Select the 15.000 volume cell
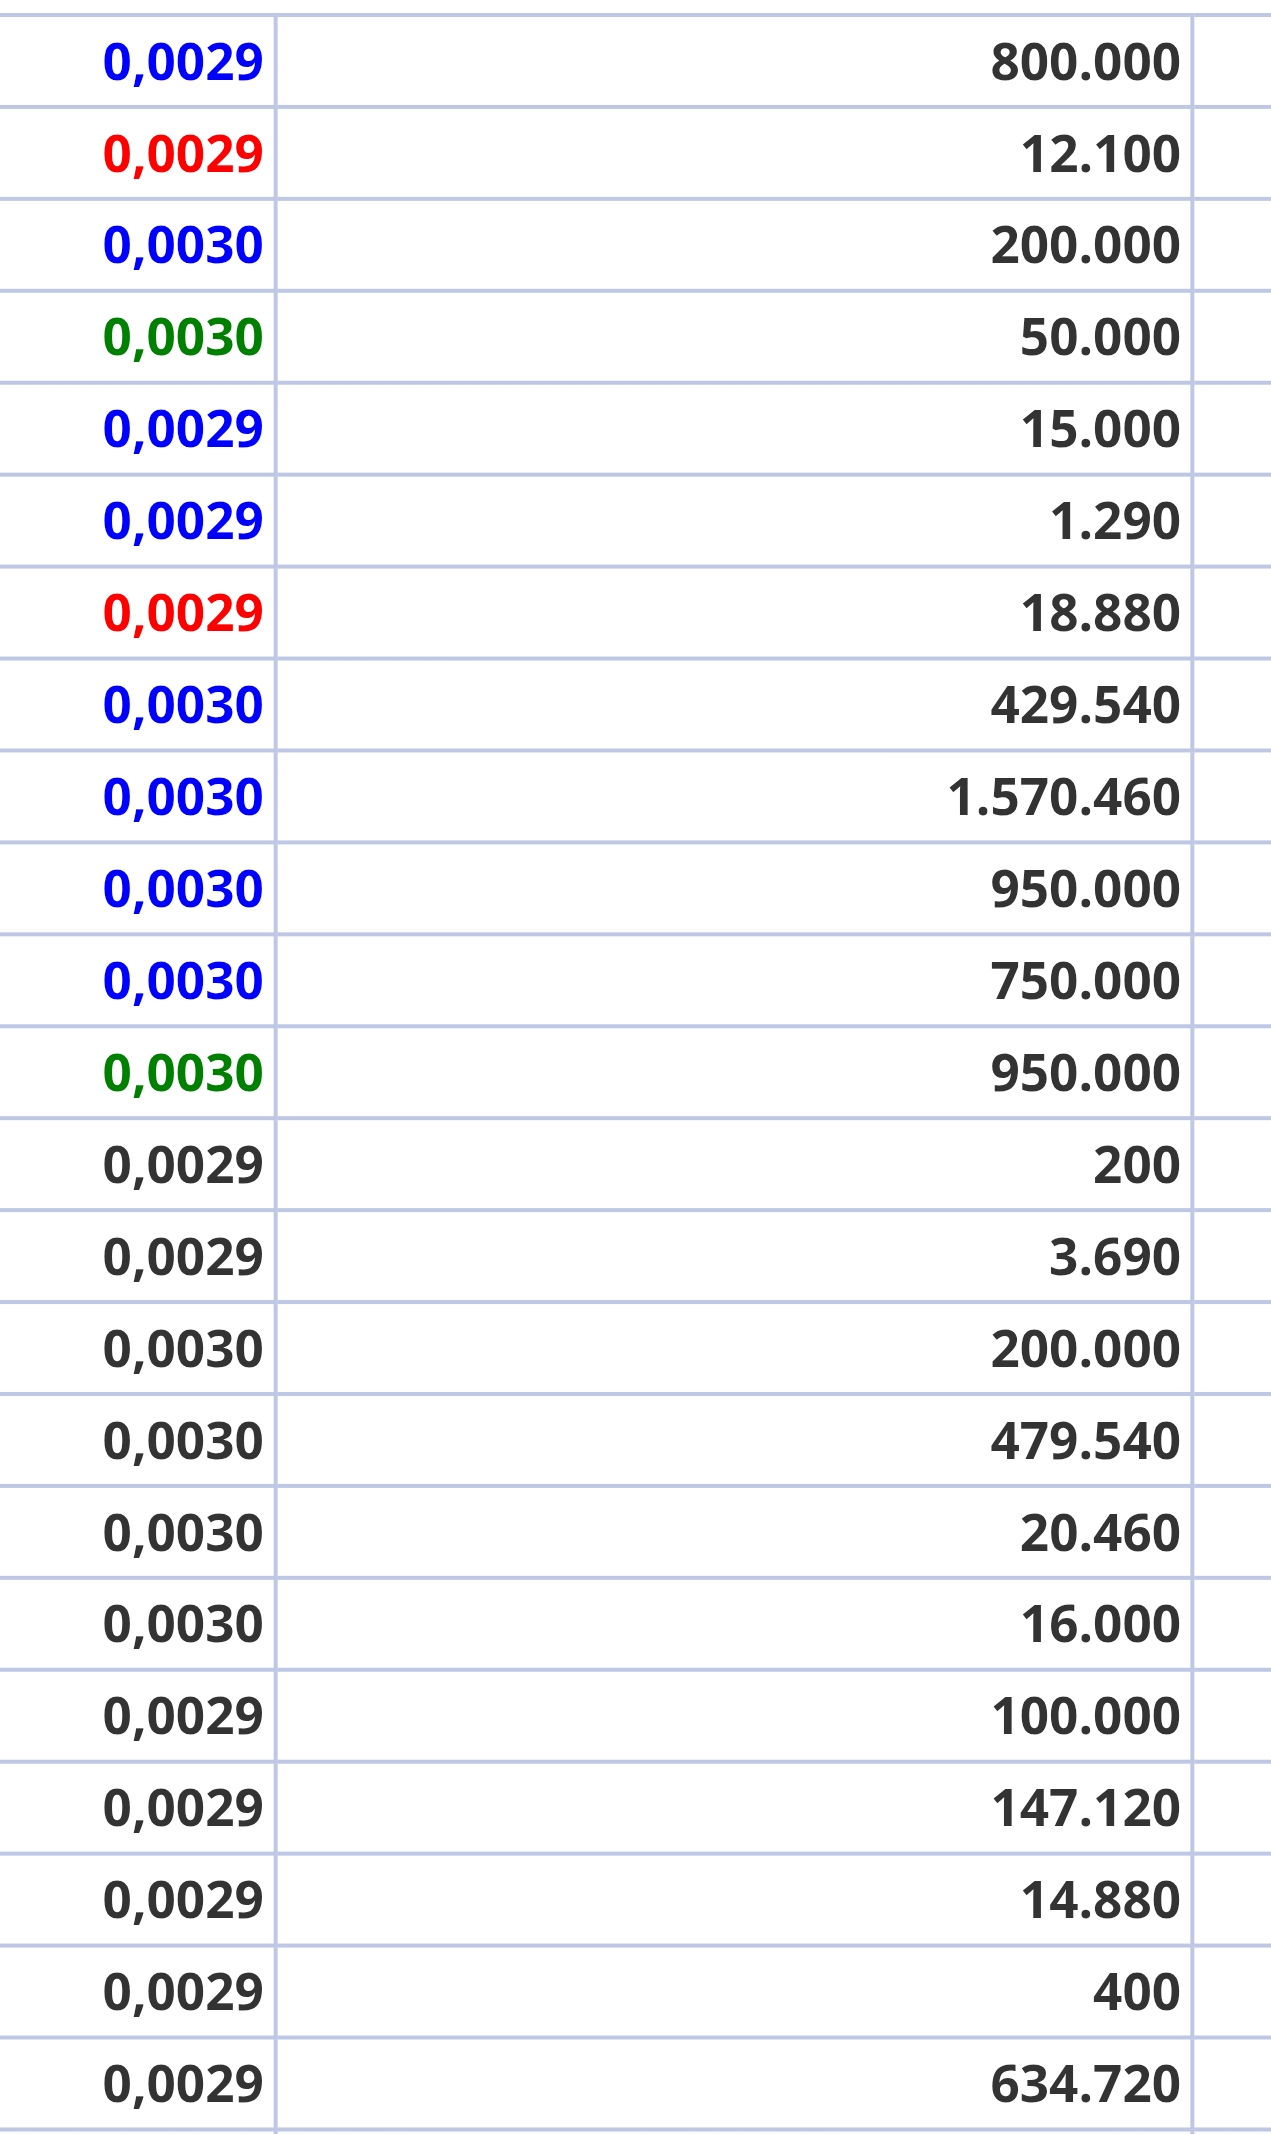The width and height of the screenshot is (1271, 2134). click(734, 429)
